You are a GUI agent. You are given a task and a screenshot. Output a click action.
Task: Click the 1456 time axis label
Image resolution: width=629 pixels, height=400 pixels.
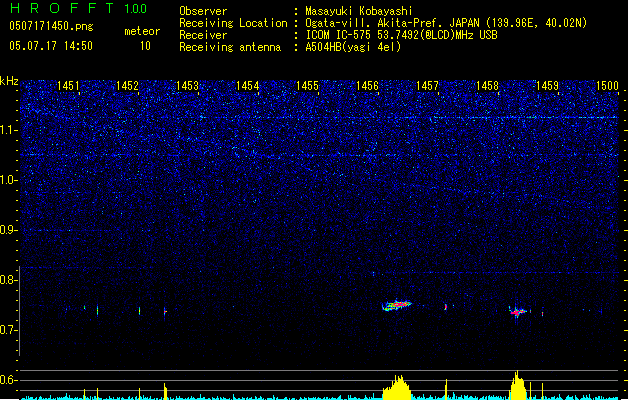367,86
